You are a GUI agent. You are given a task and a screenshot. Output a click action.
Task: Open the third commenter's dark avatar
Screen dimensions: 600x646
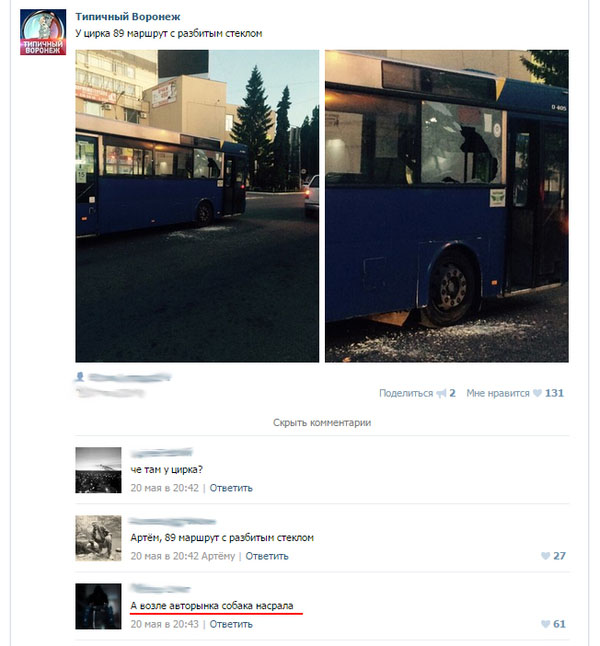pos(98,606)
